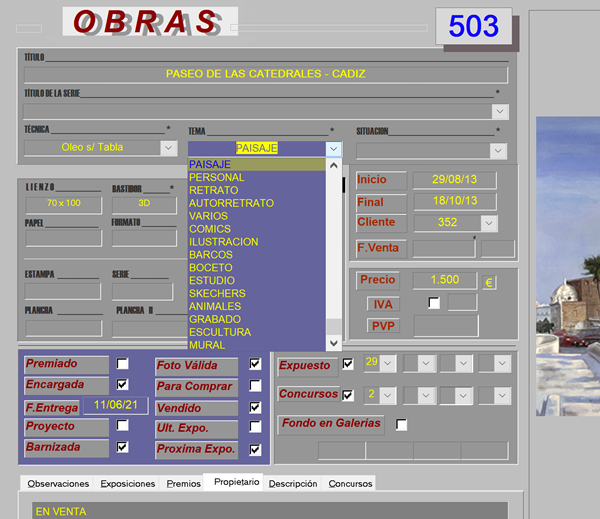Open the Exposiciones tab
Image resolution: width=600 pixels, height=519 pixels.
click(127, 484)
